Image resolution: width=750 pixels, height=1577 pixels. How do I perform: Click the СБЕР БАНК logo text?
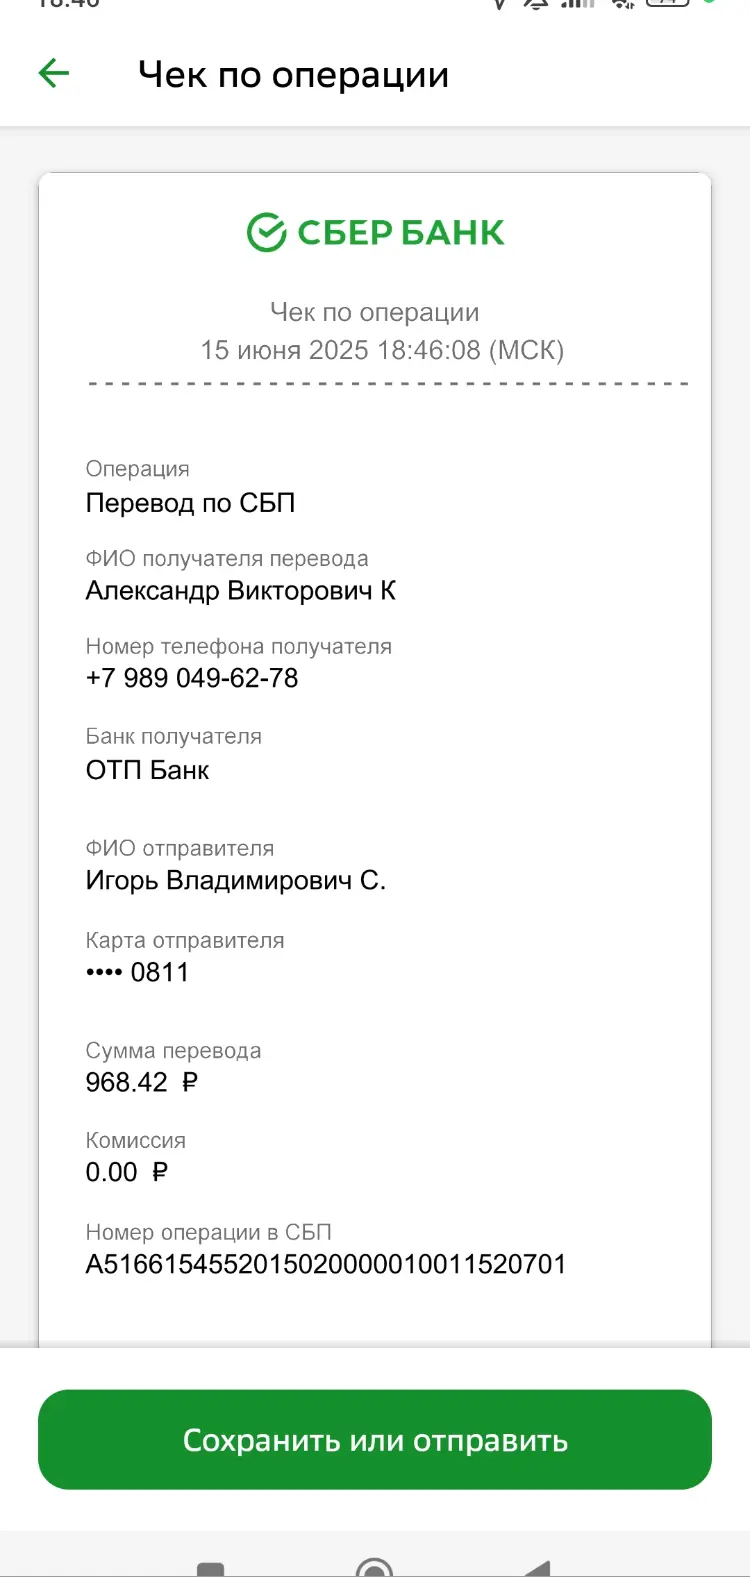point(401,232)
